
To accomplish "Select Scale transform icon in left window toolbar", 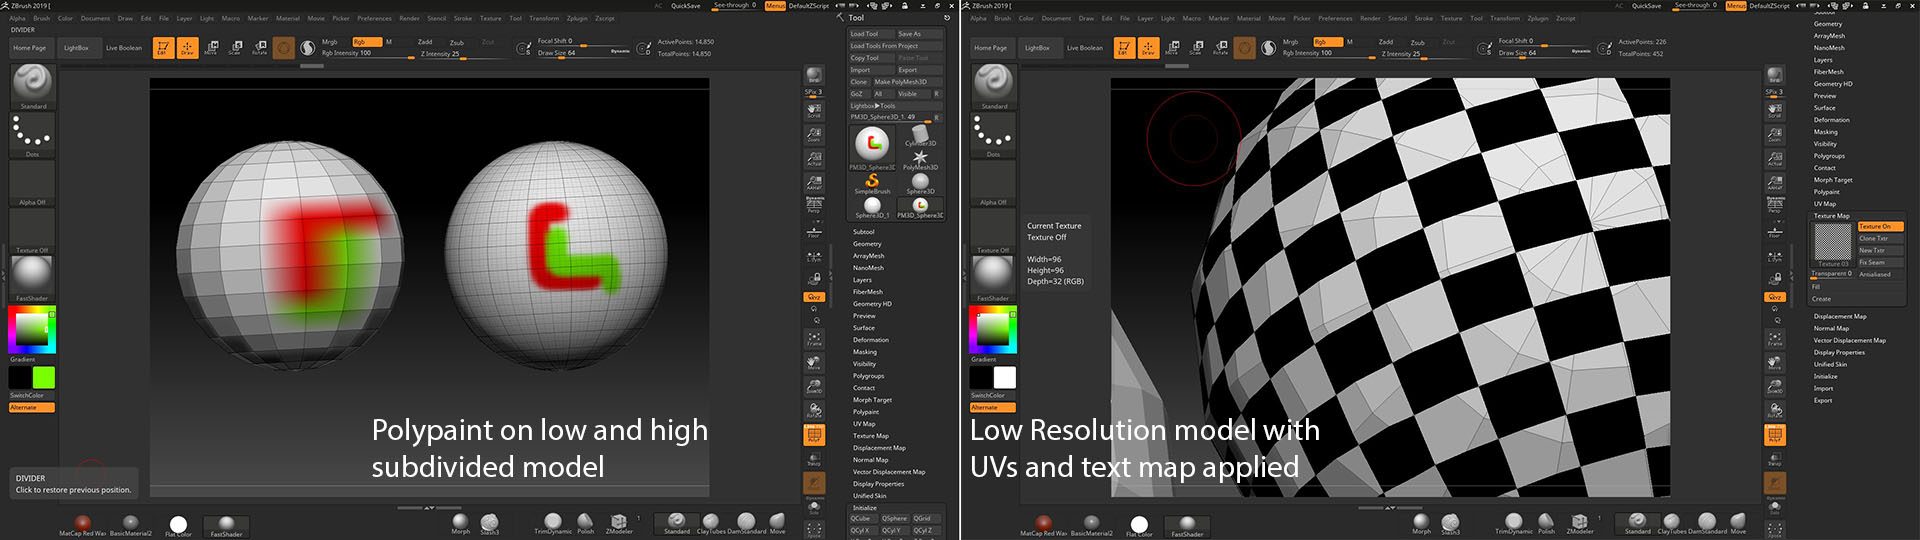I will (235, 47).
